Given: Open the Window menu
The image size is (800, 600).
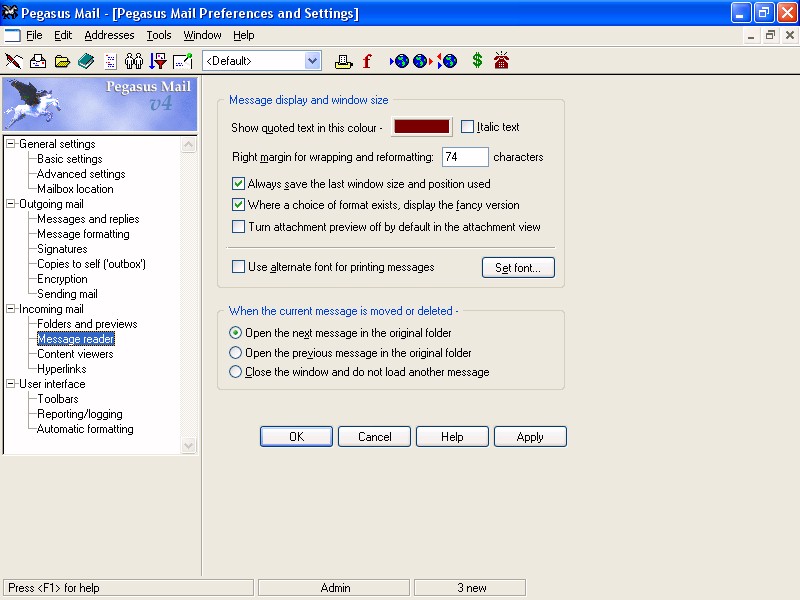Looking at the screenshot, I should pos(202,35).
